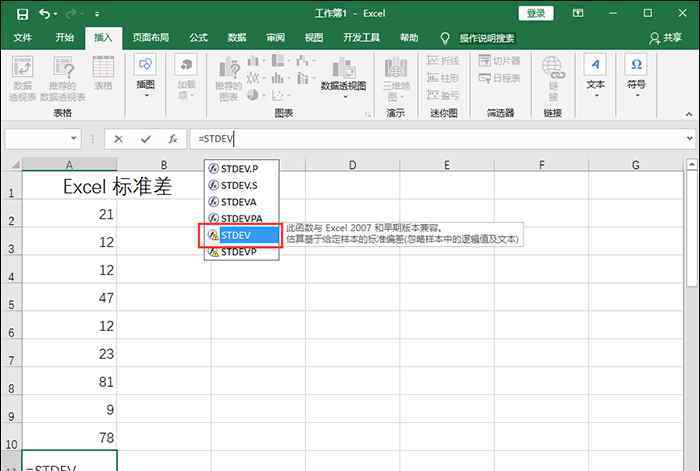Open the charts group dialog launcher

pos(368,115)
